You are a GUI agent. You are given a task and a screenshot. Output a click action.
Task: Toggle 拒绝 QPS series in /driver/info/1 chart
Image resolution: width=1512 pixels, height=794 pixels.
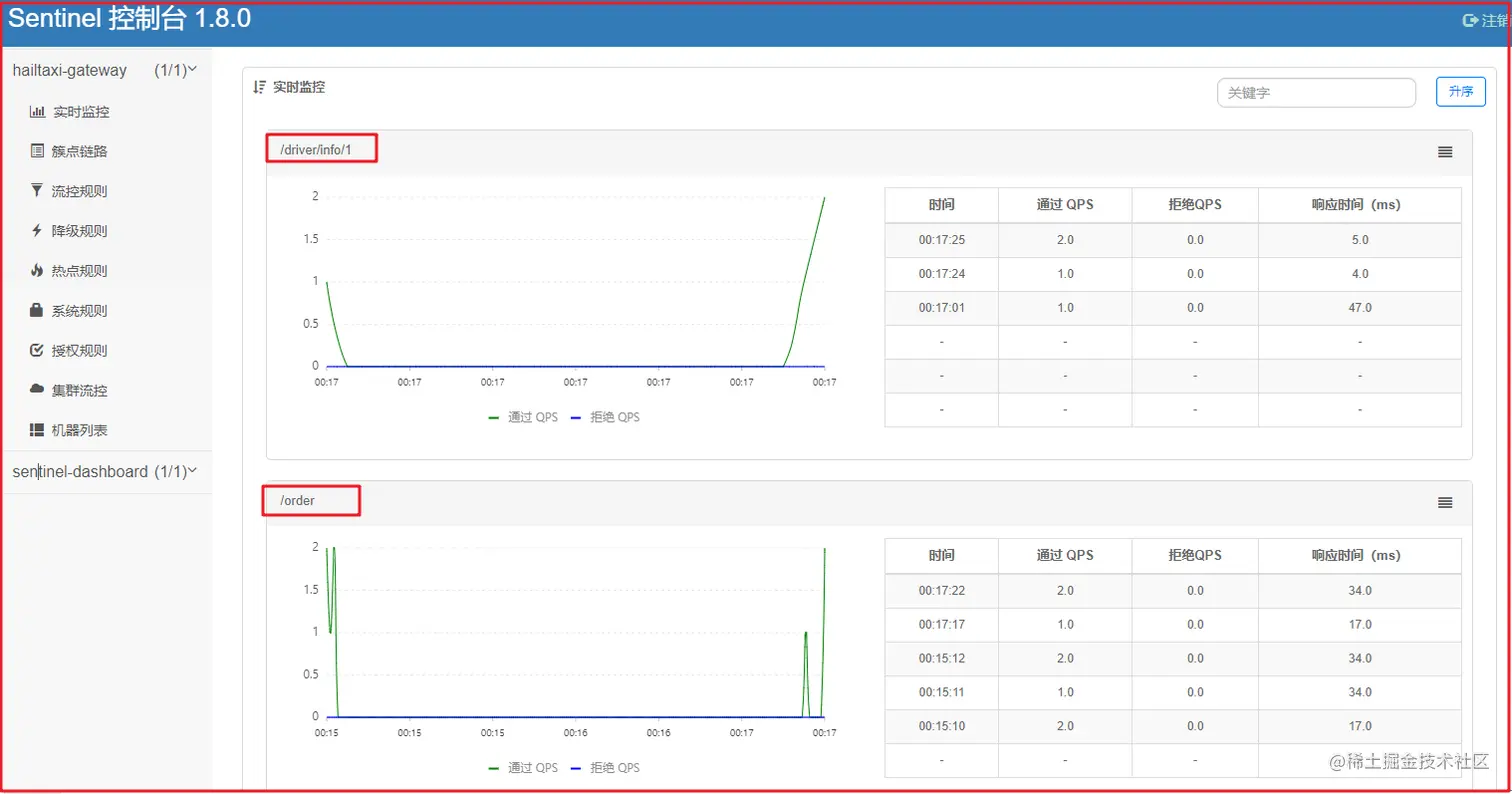coord(604,417)
